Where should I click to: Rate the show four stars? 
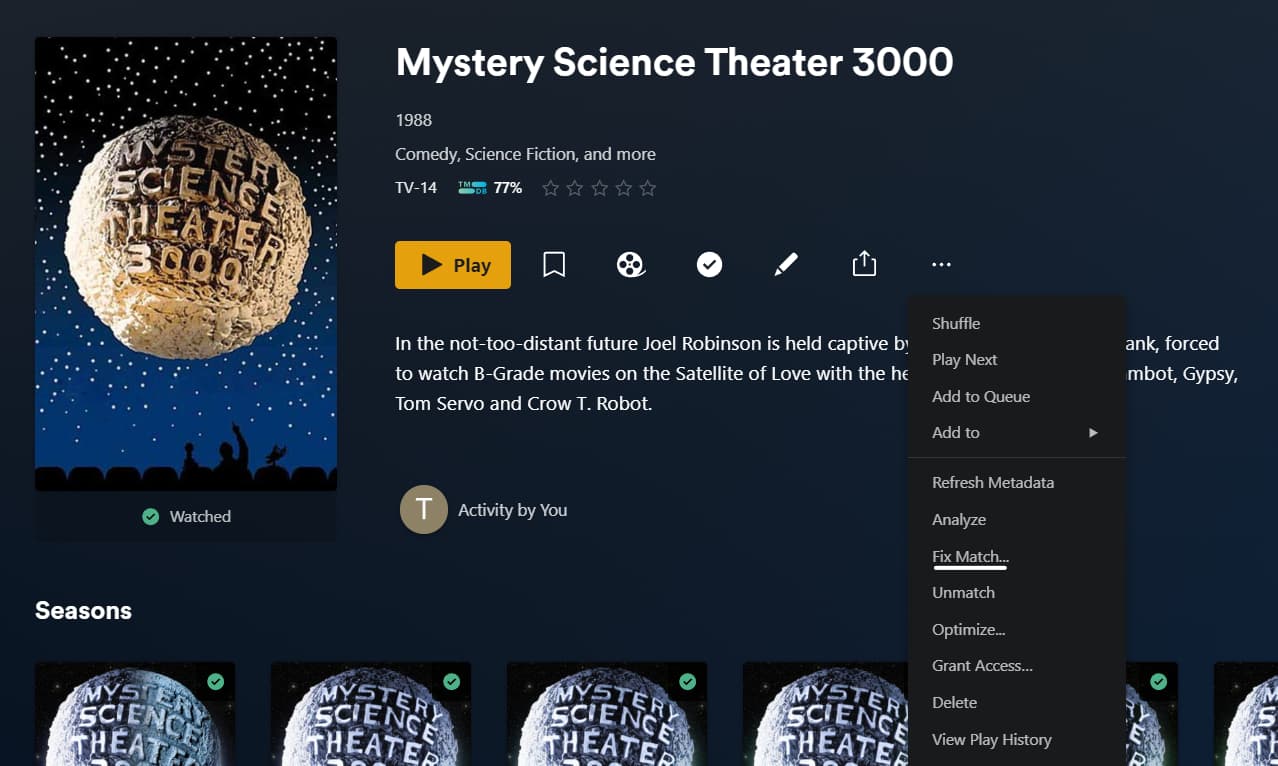tap(623, 188)
